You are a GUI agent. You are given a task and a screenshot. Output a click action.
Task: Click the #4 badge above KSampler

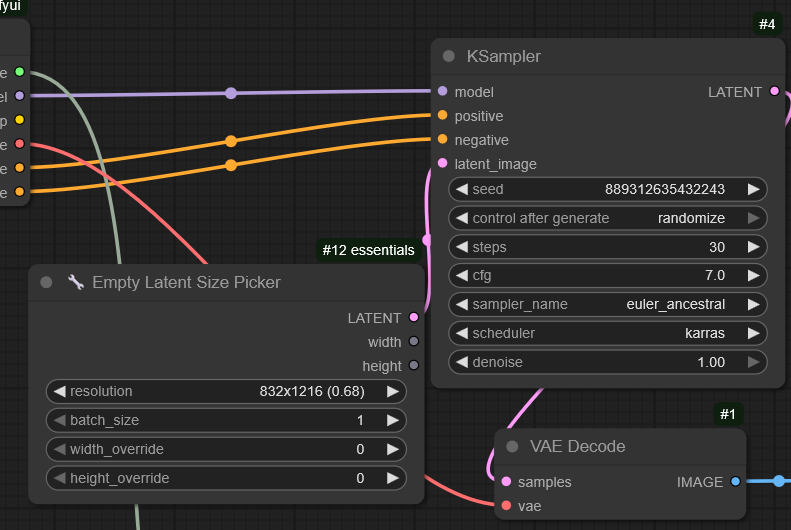pos(766,24)
